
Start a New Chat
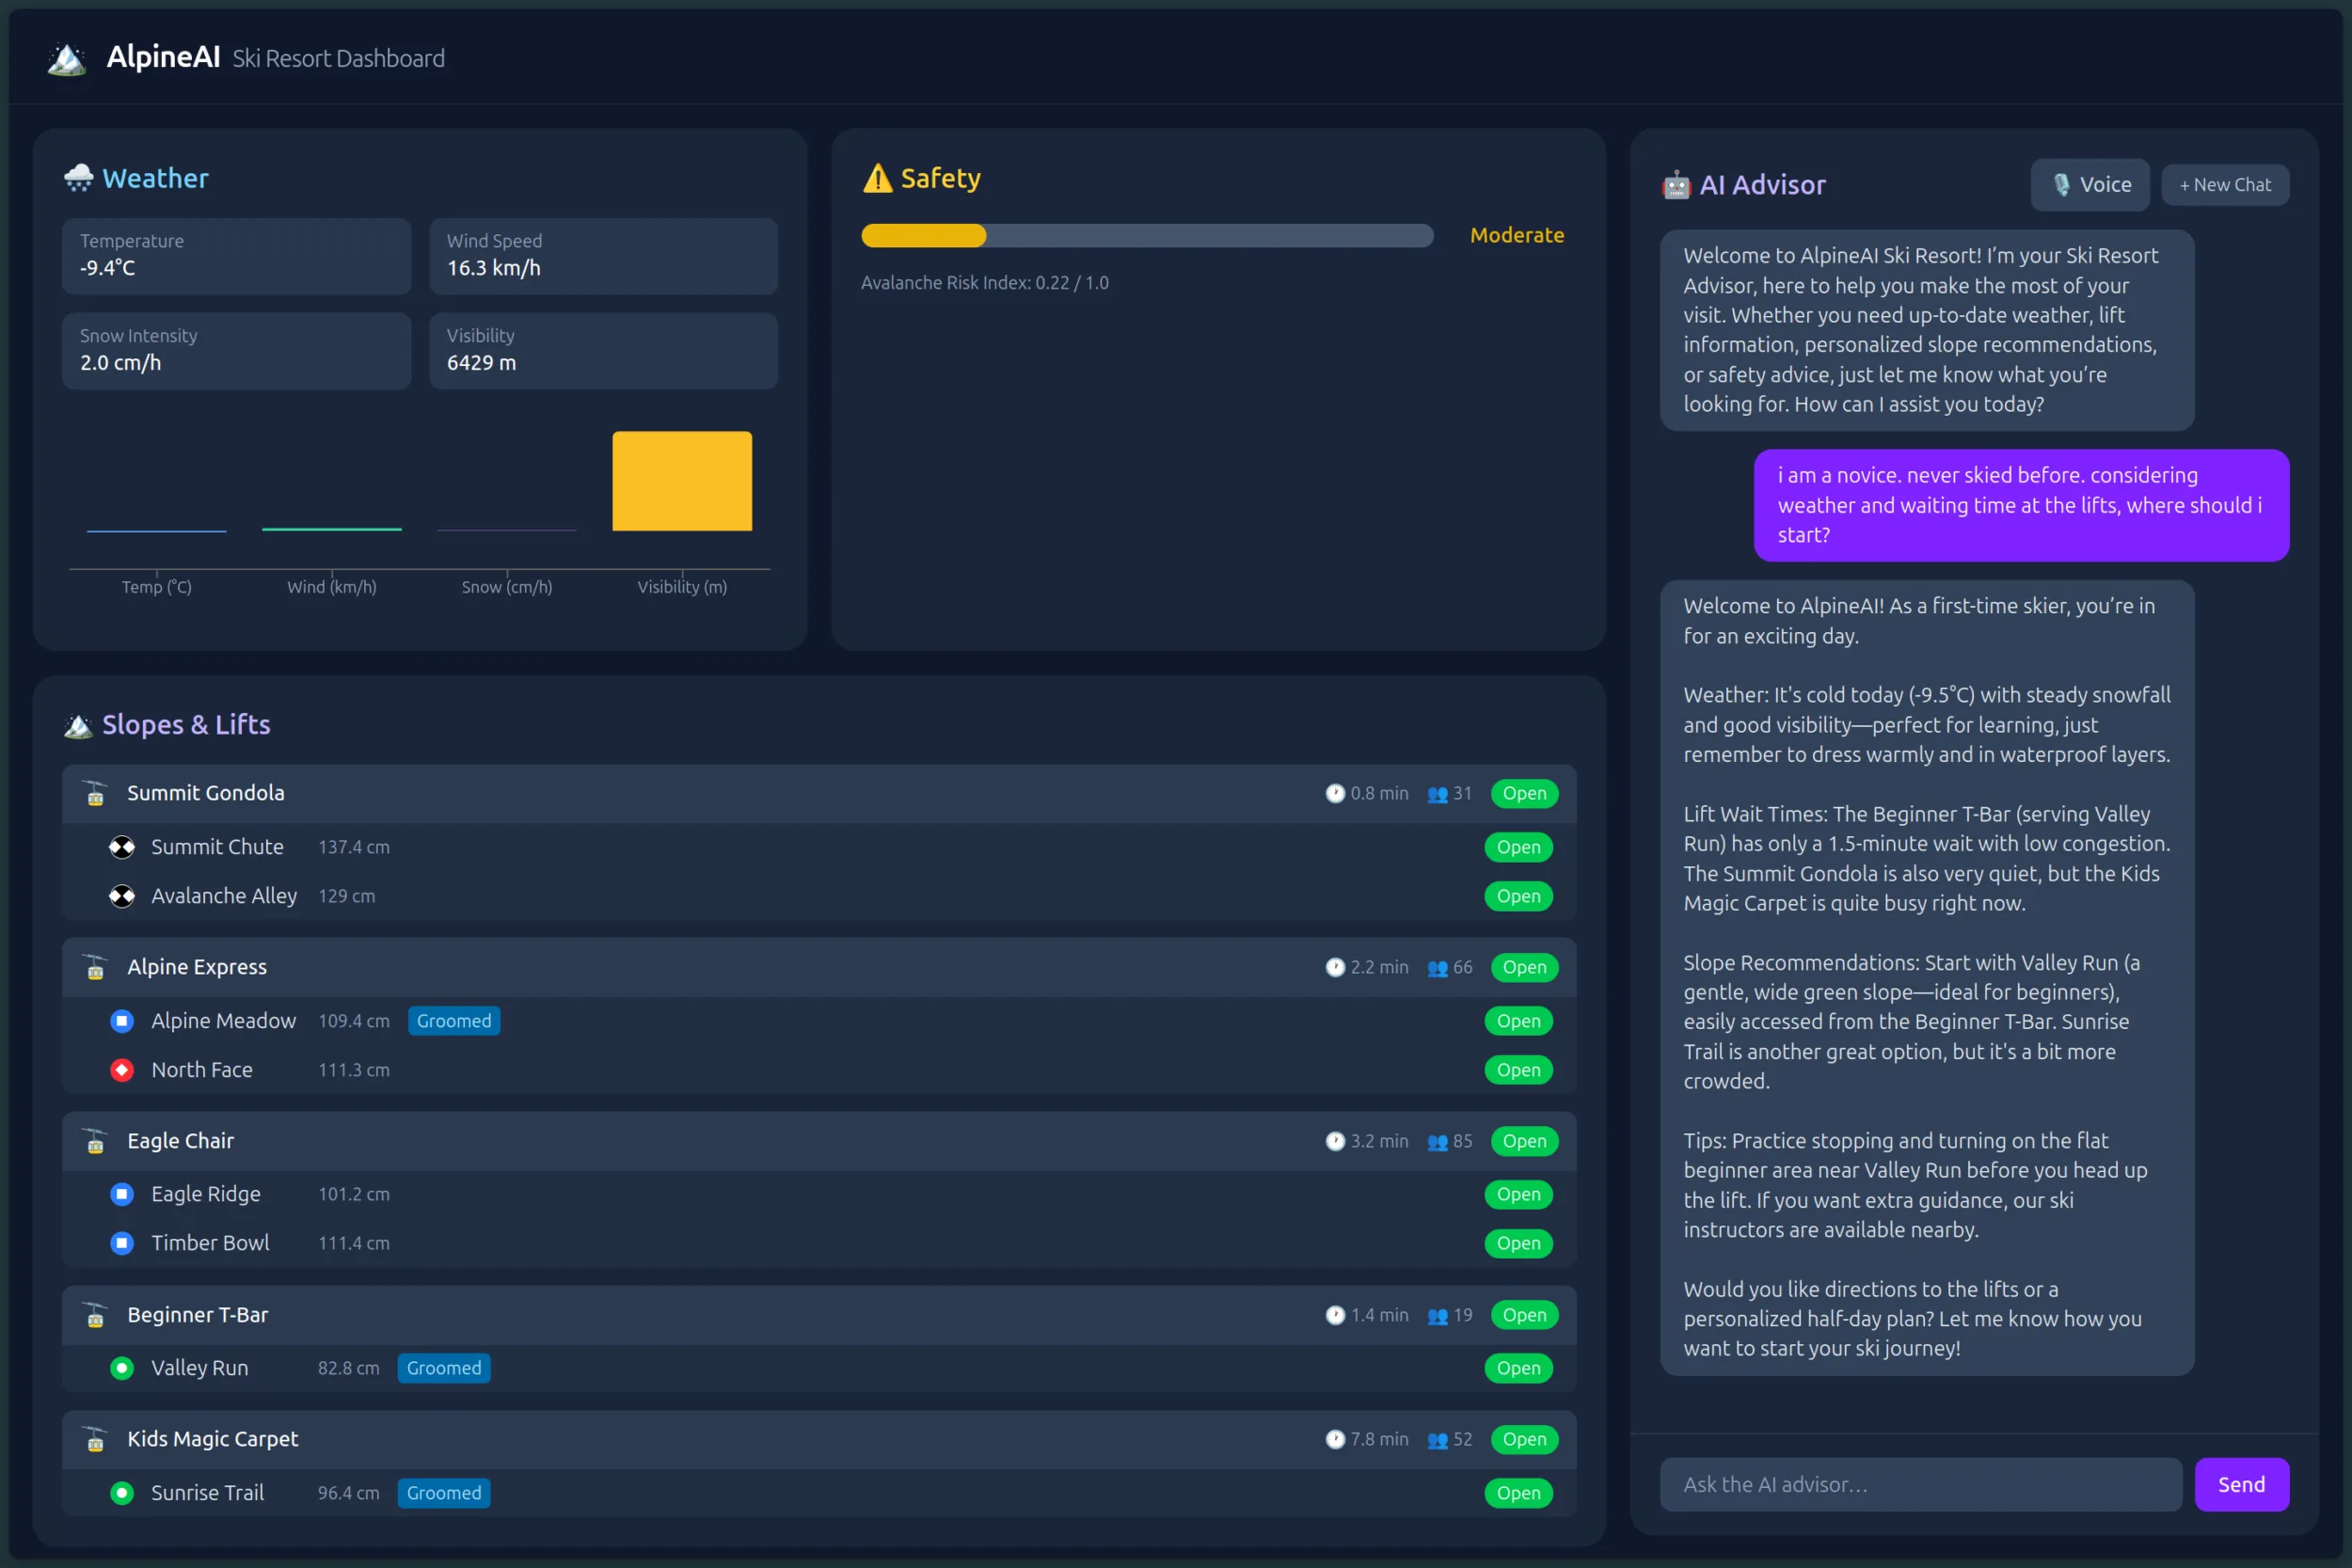[2225, 185]
